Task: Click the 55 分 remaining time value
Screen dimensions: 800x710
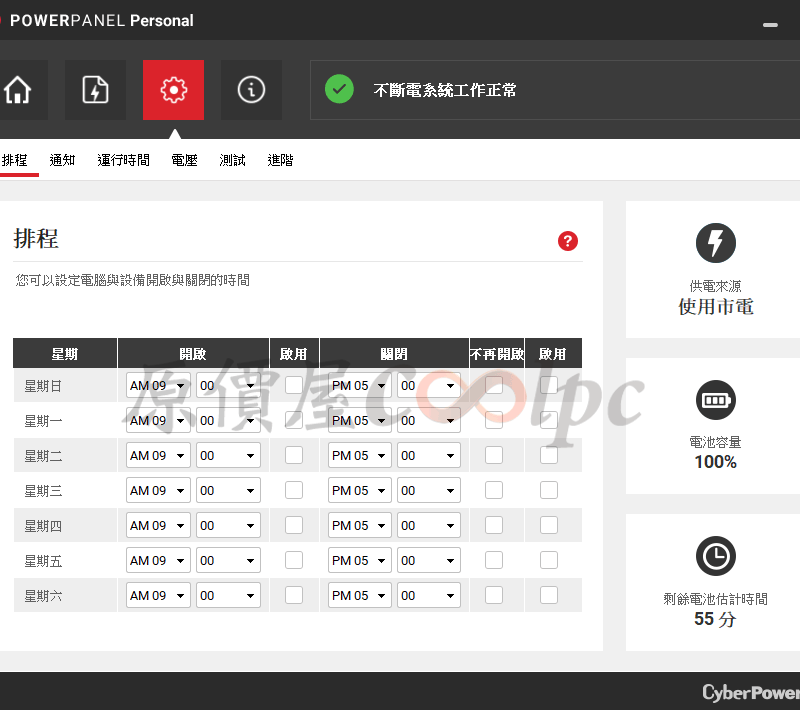Action: [716, 619]
